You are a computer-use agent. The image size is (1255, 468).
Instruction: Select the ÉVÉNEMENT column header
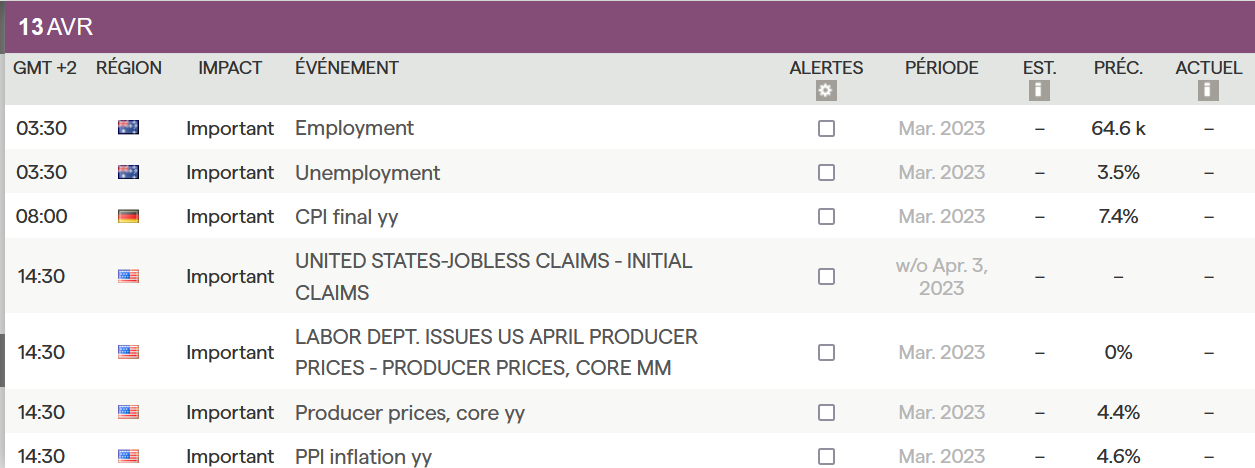tap(346, 68)
